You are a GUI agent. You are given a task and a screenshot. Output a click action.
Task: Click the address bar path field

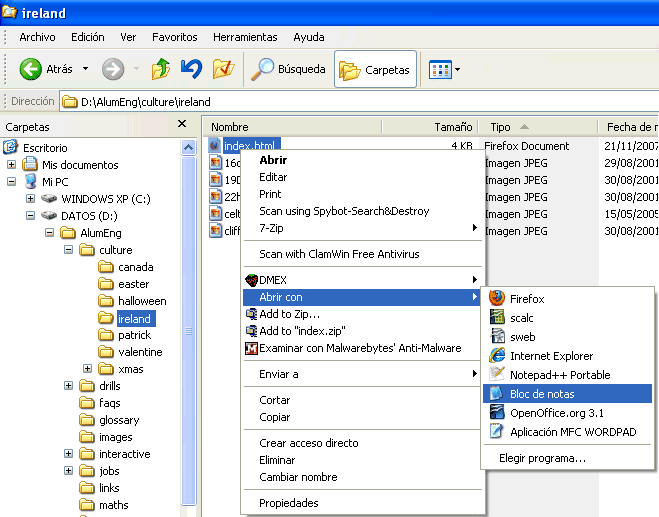point(350,101)
